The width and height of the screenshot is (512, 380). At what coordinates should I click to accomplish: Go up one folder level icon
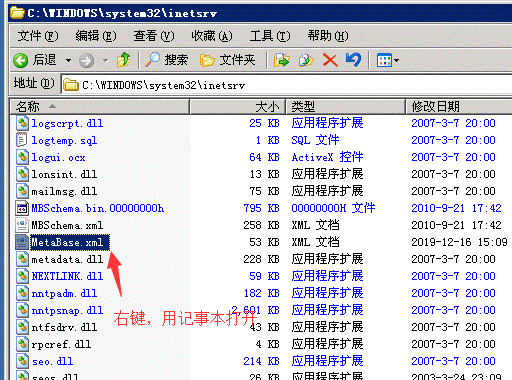point(124,60)
